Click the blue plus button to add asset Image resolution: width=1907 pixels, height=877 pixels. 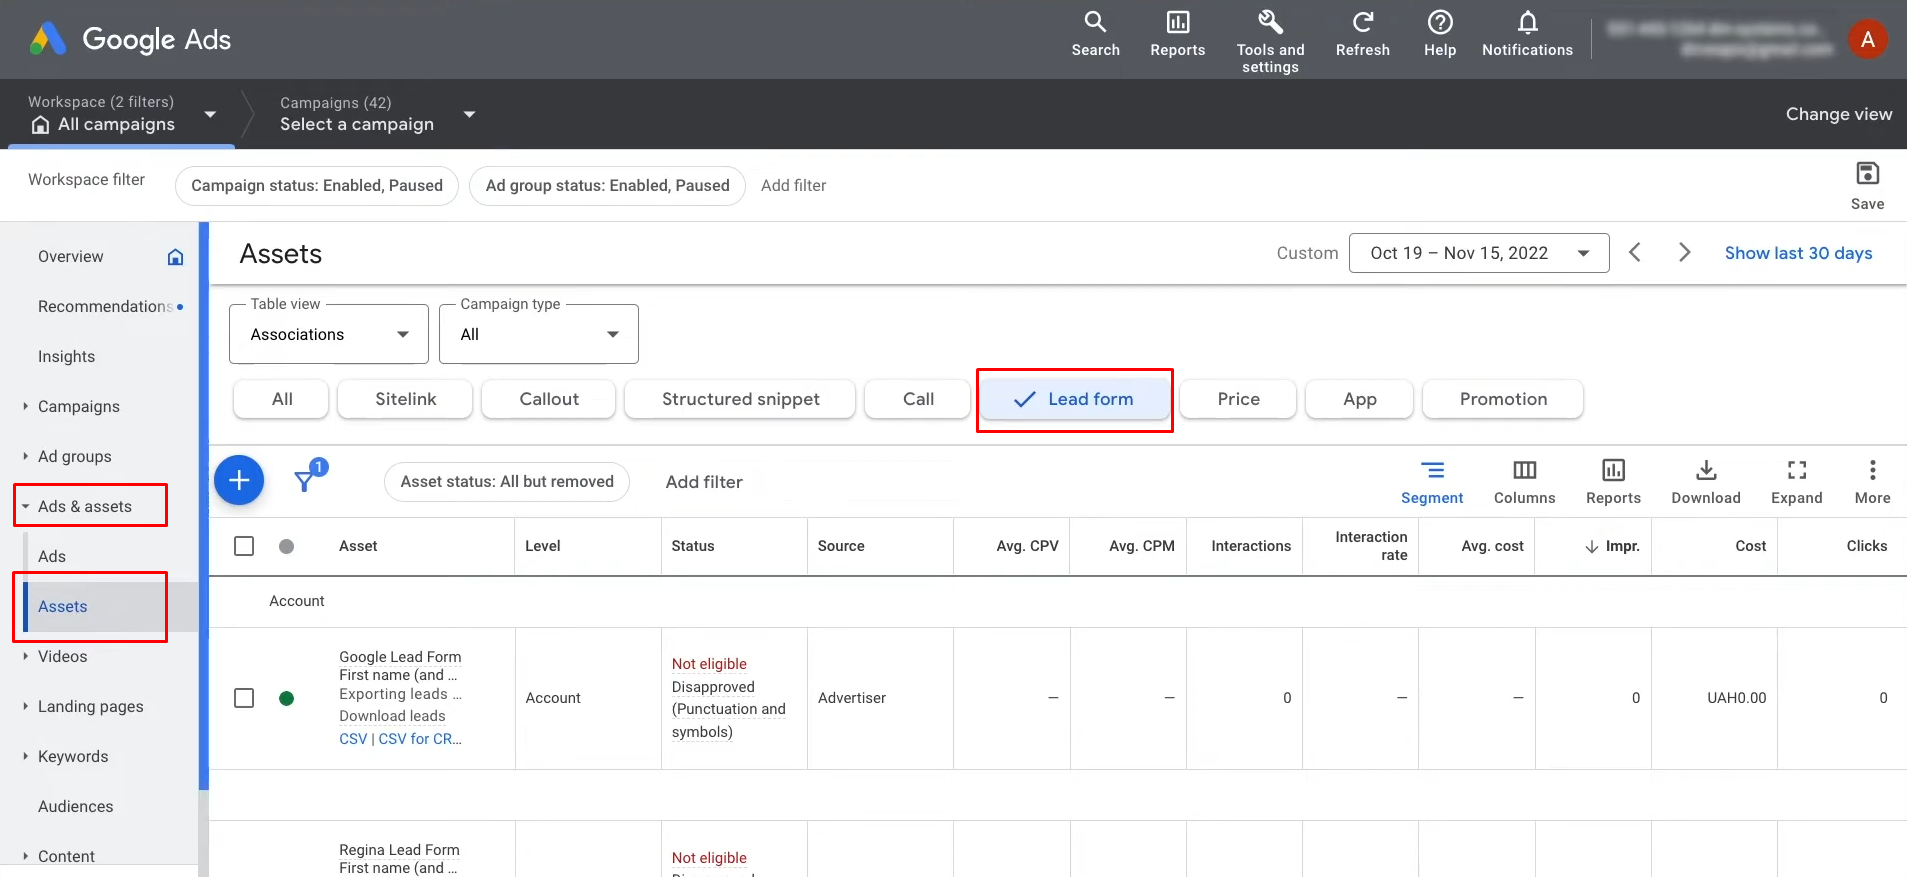[239, 481]
